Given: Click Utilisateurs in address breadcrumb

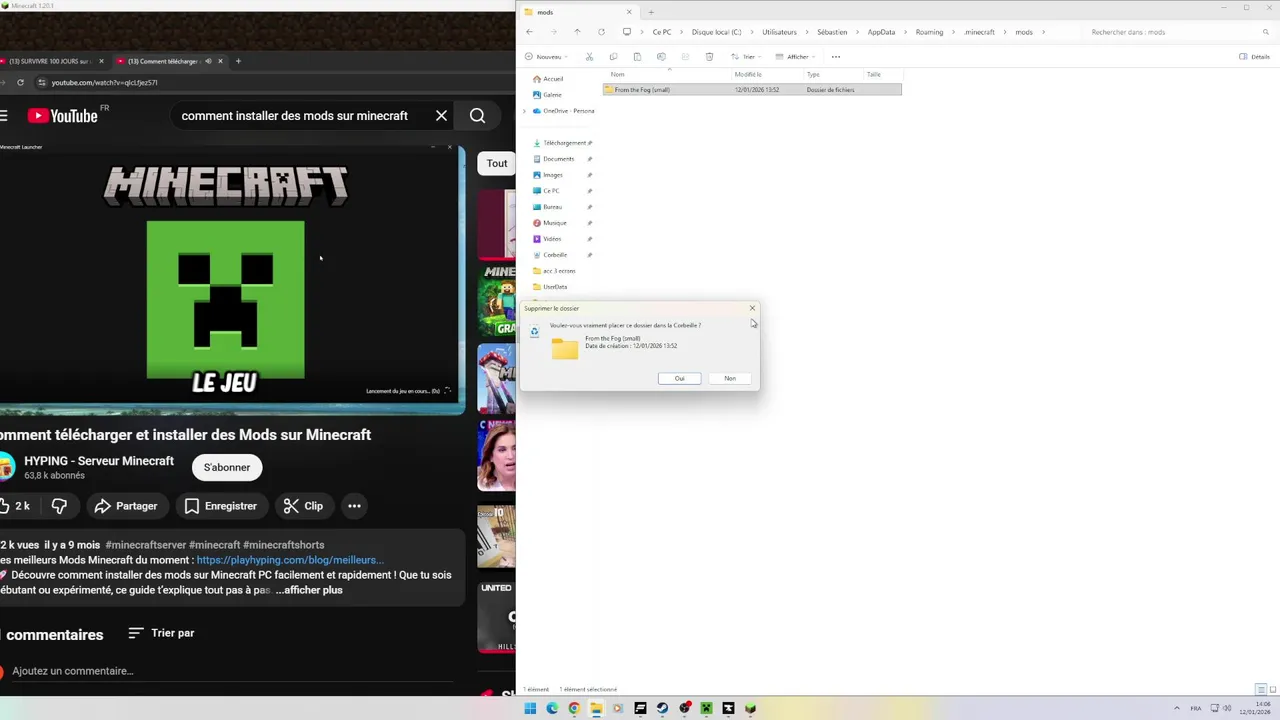Looking at the screenshot, I should (779, 32).
